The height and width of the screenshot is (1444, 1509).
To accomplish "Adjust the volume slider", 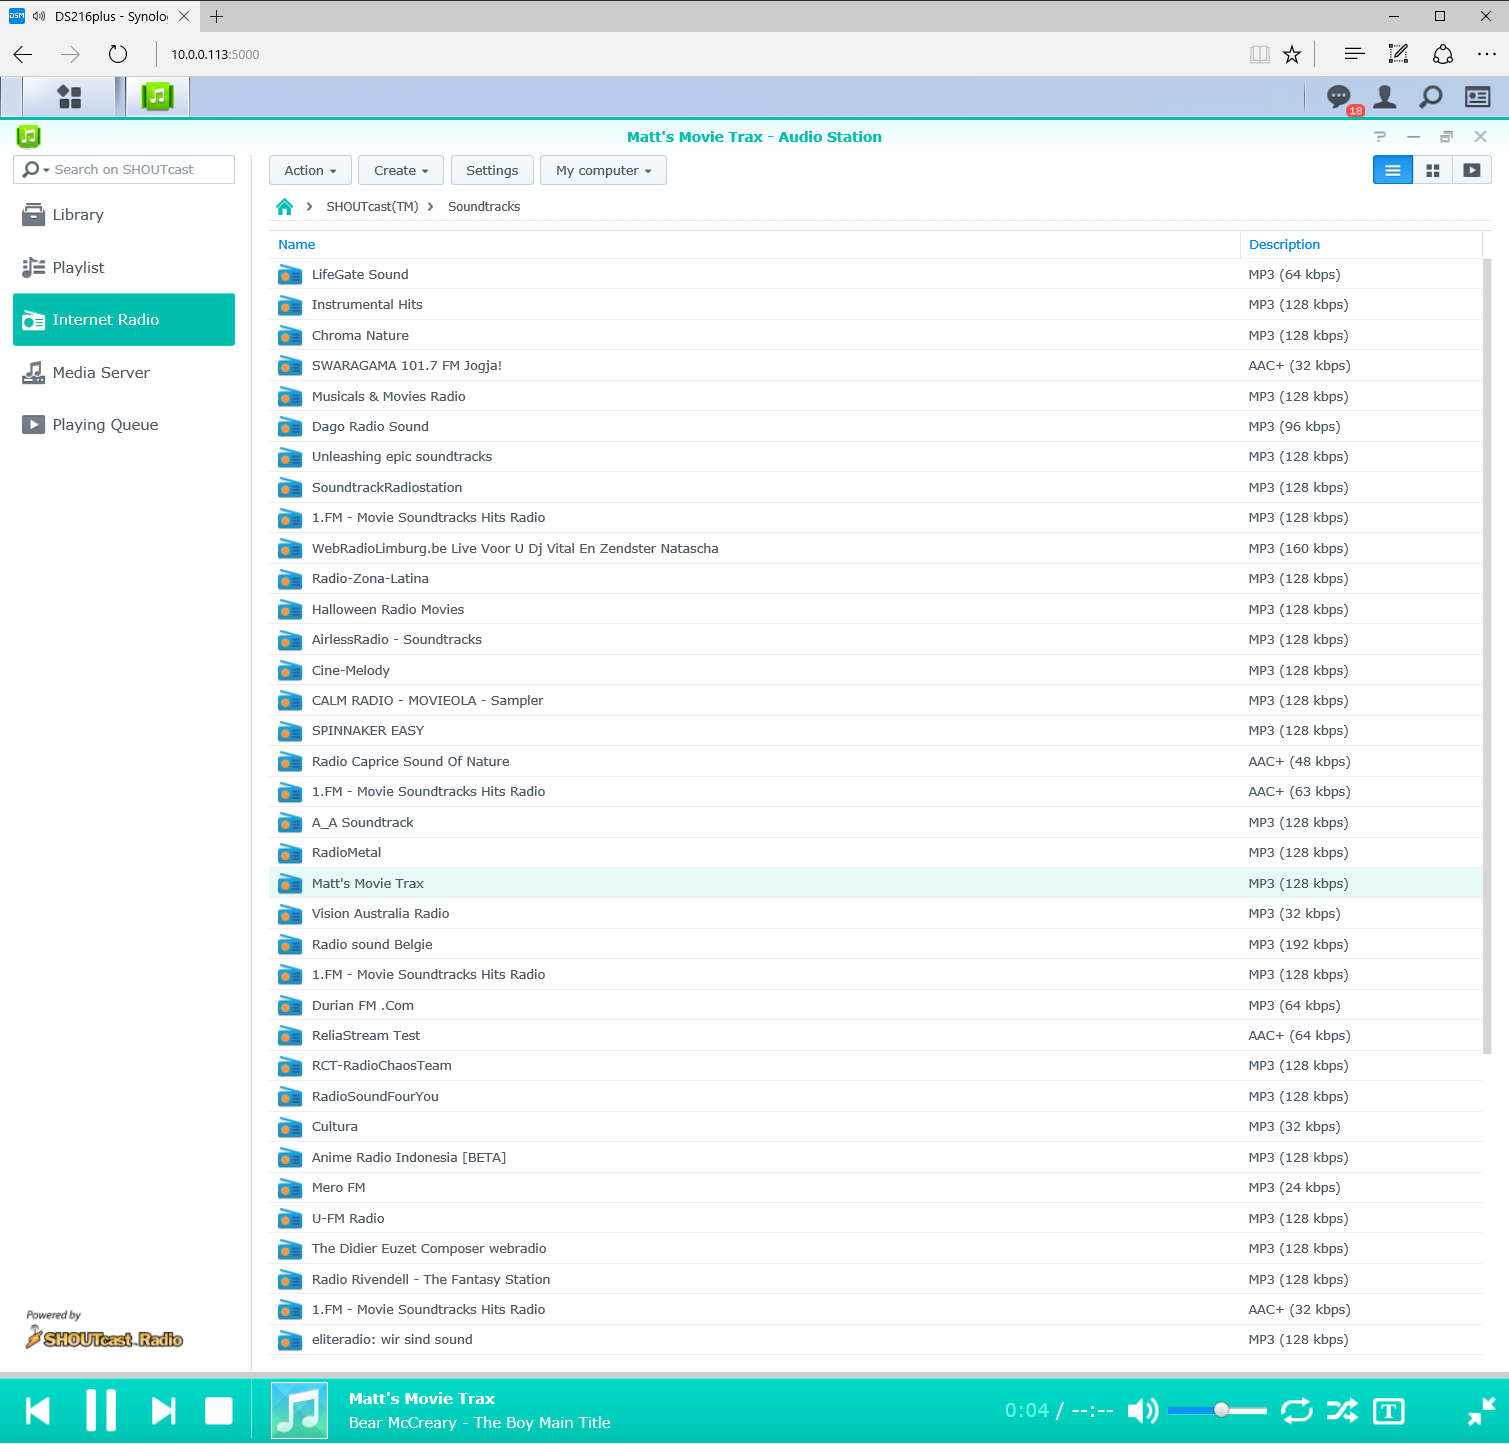I will click(x=1217, y=1411).
